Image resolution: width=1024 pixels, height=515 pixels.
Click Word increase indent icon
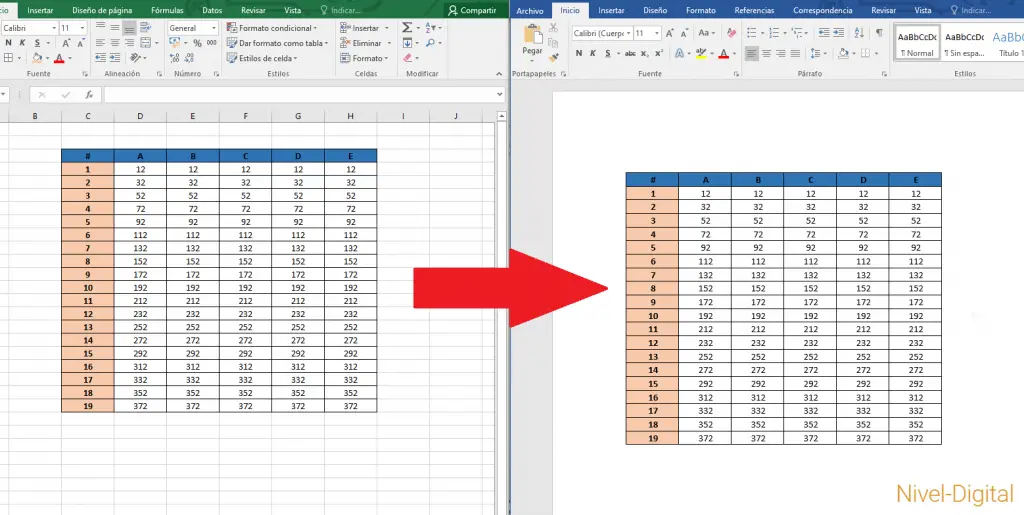[839, 33]
